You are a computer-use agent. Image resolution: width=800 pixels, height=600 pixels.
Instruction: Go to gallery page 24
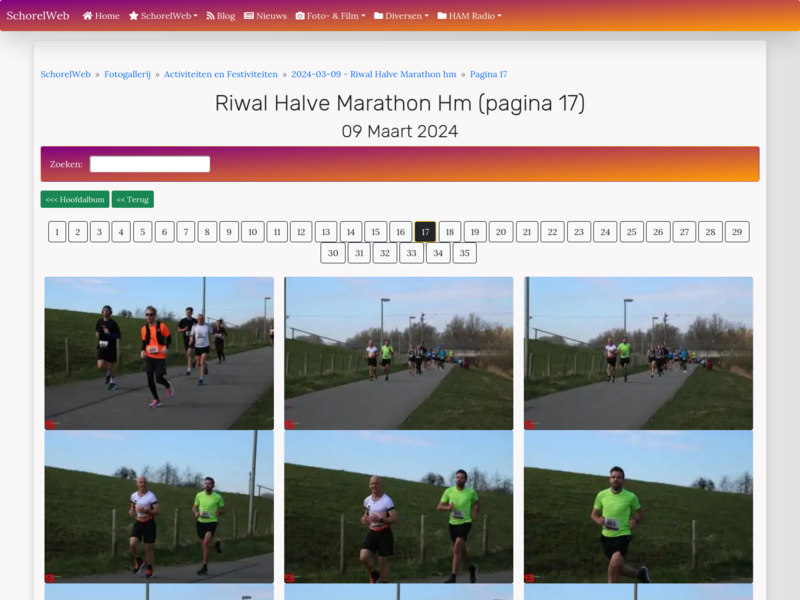[605, 232]
